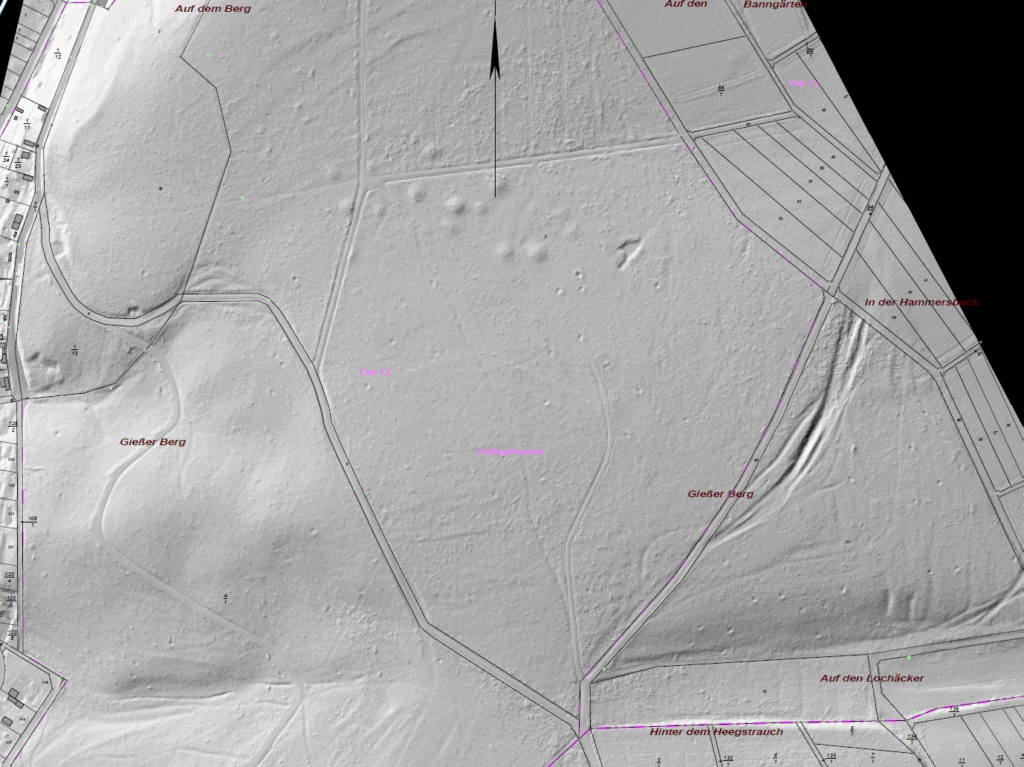Click the crescent-shaped mound east of the barrows
The height and width of the screenshot is (767, 1024).
pyautogui.click(x=628, y=250)
